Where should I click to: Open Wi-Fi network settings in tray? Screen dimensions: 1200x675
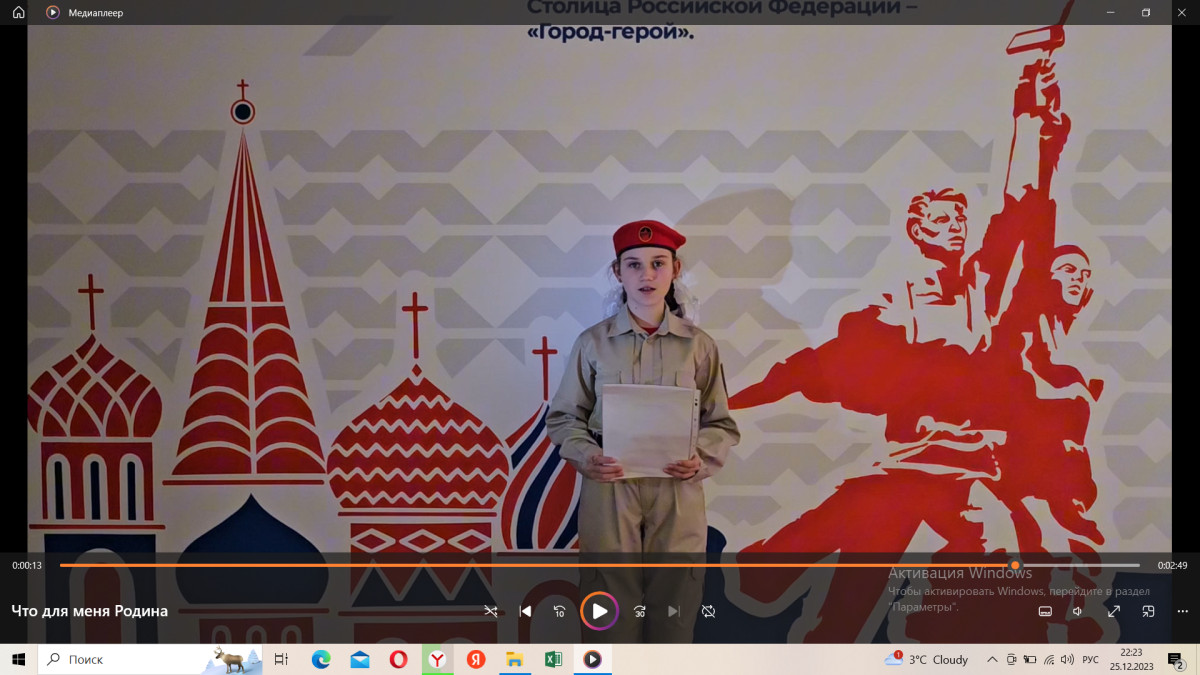pos(1049,660)
